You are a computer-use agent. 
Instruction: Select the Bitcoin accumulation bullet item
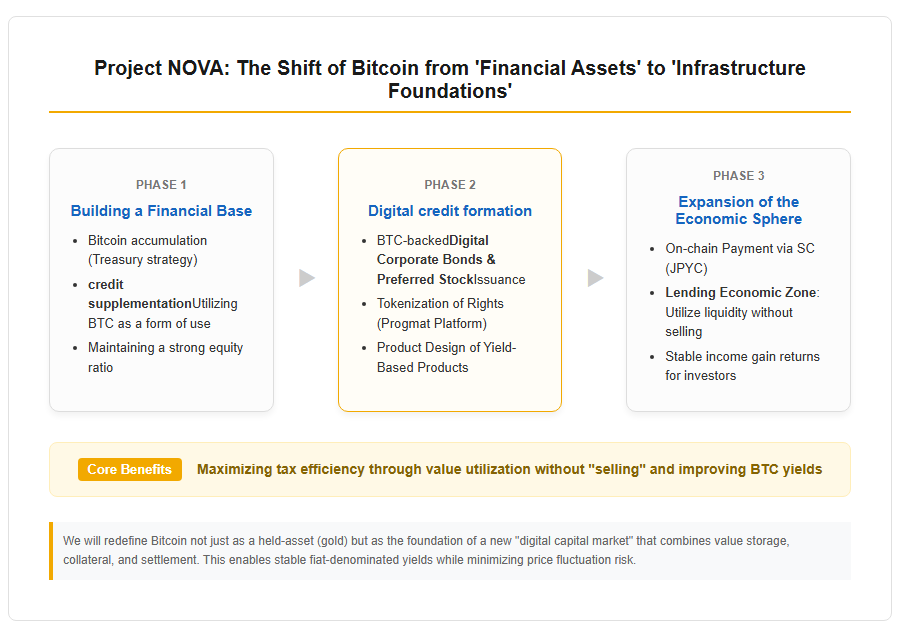(148, 250)
